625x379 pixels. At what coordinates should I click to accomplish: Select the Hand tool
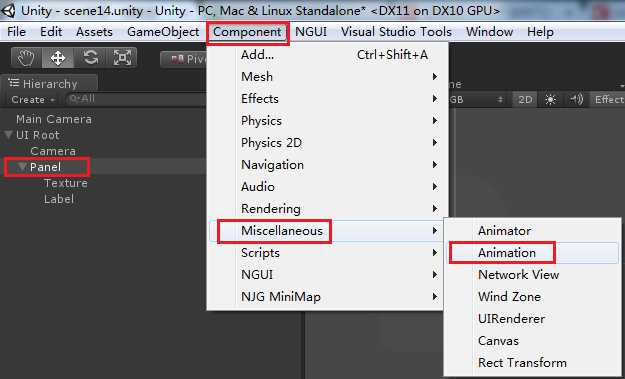(26, 58)
